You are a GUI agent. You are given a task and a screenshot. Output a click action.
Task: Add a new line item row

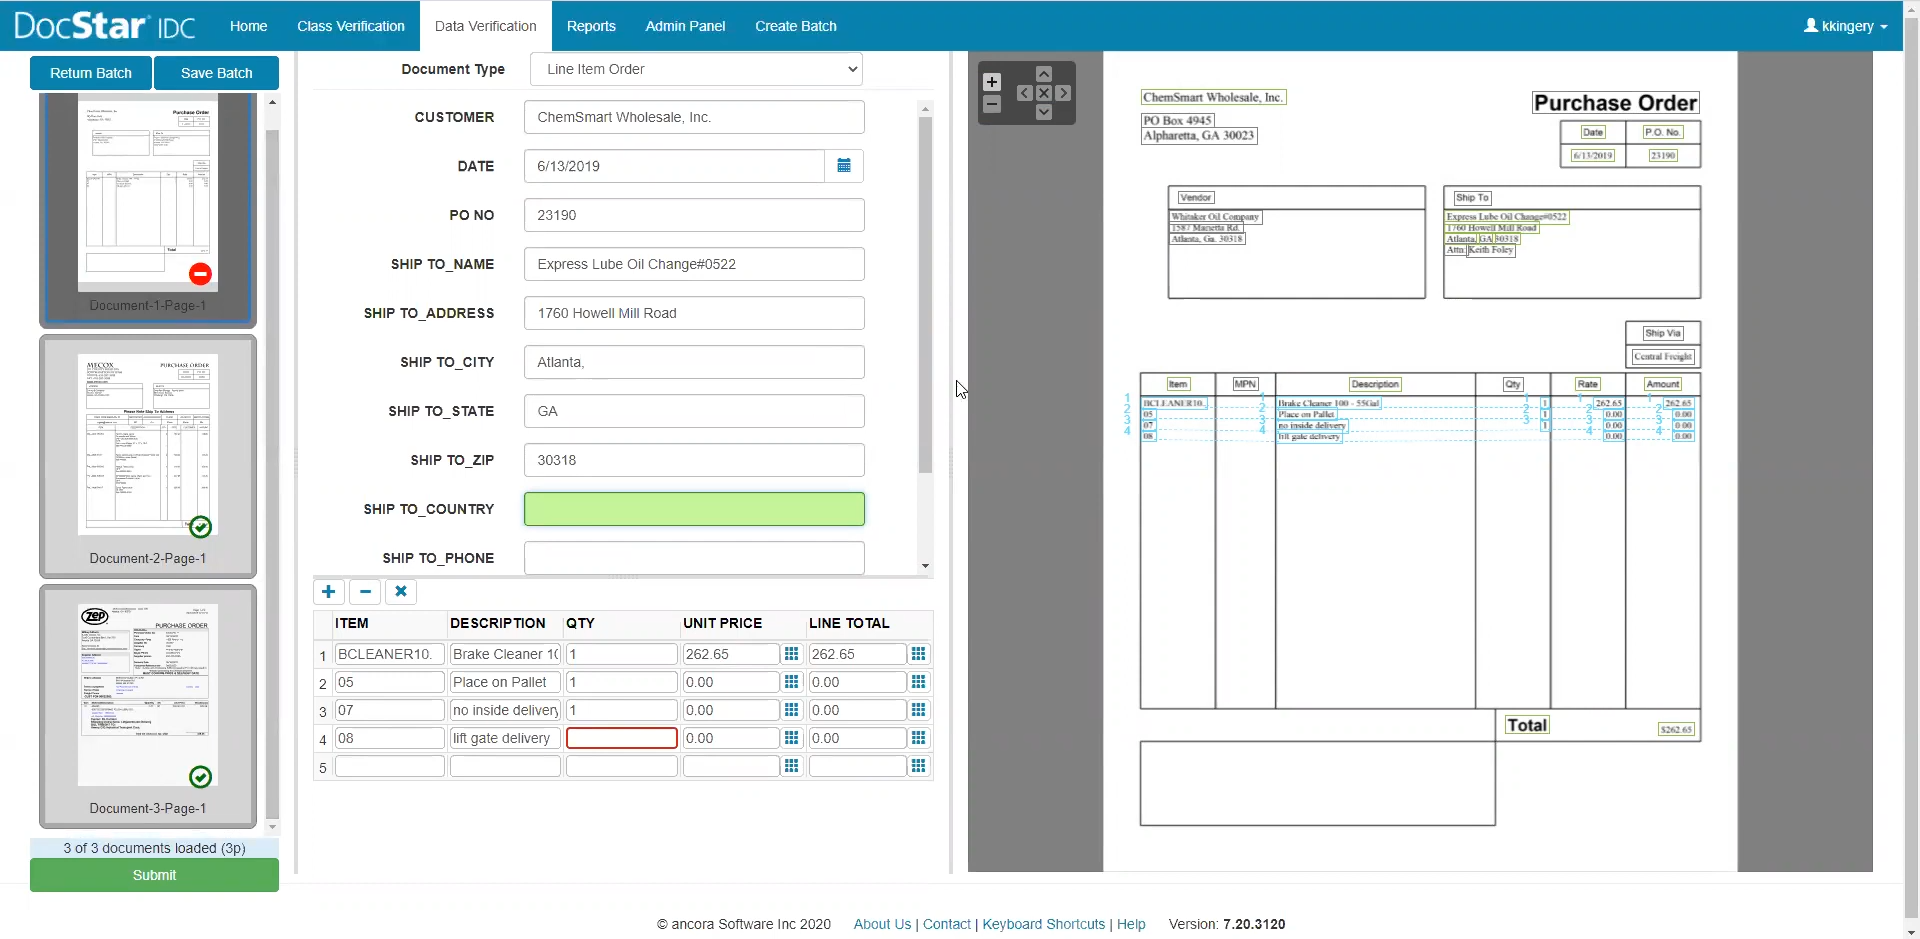coord(328,591)
